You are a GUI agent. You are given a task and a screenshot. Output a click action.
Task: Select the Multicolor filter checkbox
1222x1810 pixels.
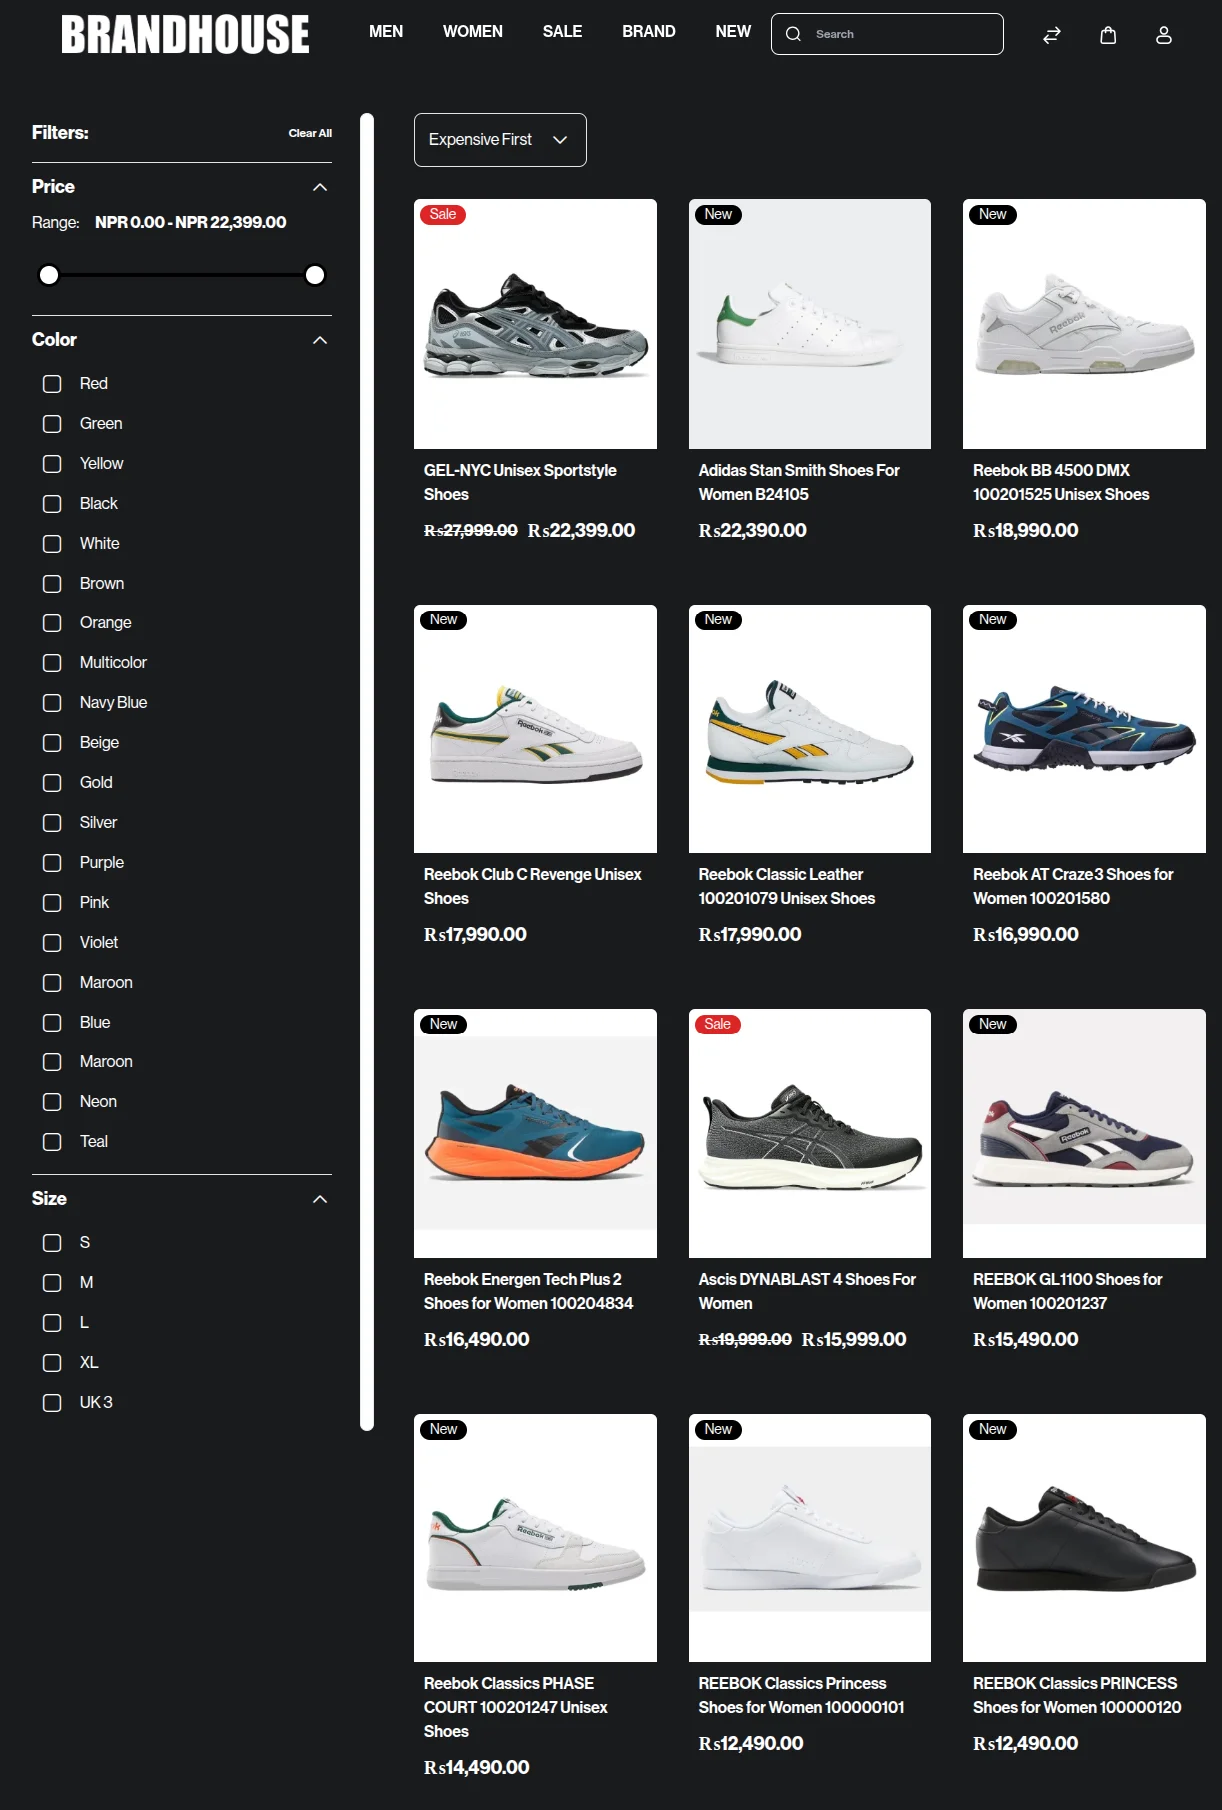tap(52, 663)
